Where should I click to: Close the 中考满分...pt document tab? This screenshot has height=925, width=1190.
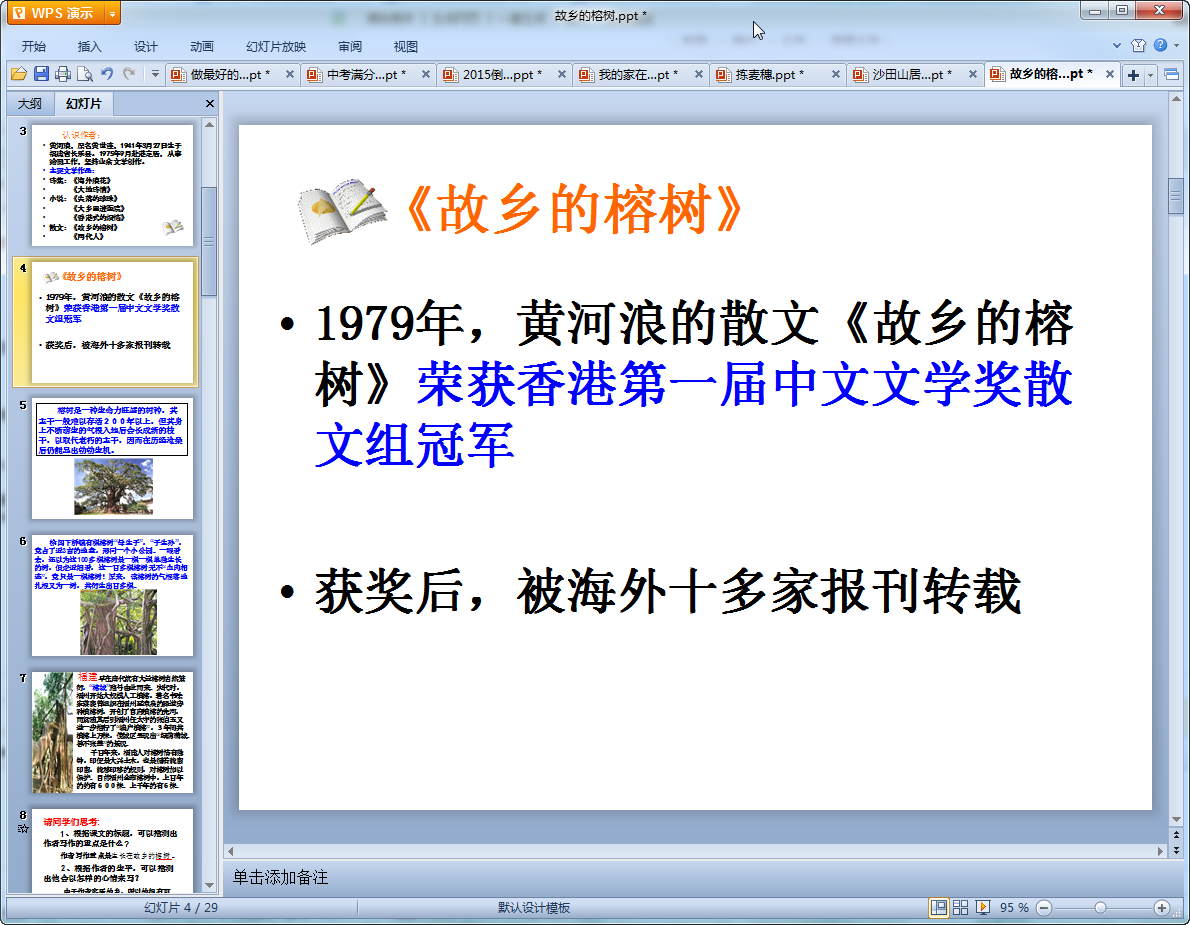pyautogui.click(x=426, y=74)
